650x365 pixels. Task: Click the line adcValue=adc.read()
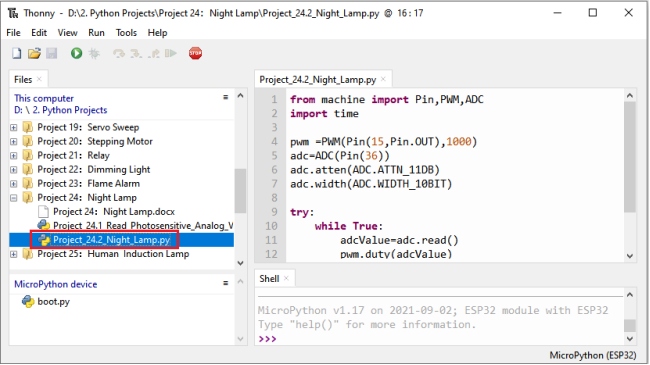tap(399, 240)
